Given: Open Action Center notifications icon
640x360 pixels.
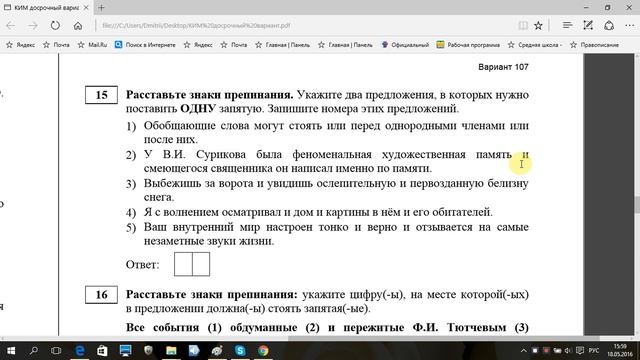Looking at the screenshot, I should tap(580, 351).
